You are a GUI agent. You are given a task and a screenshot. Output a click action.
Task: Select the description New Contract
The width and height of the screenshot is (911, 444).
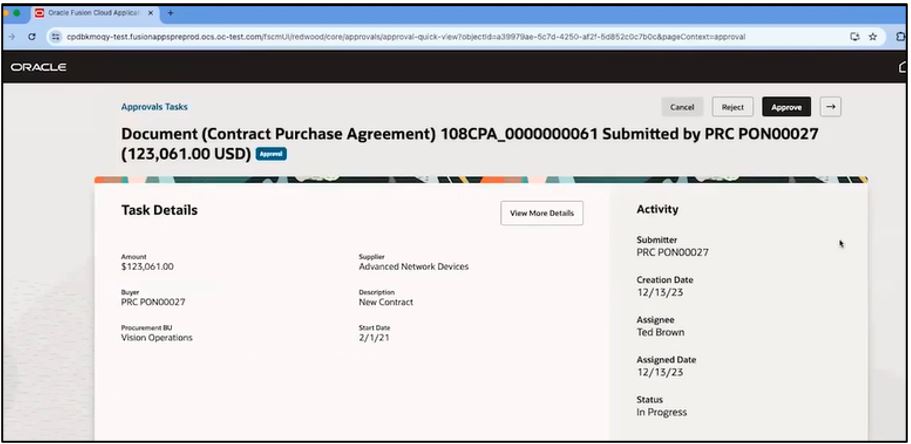pyautogui.click(x=386, y=302)
